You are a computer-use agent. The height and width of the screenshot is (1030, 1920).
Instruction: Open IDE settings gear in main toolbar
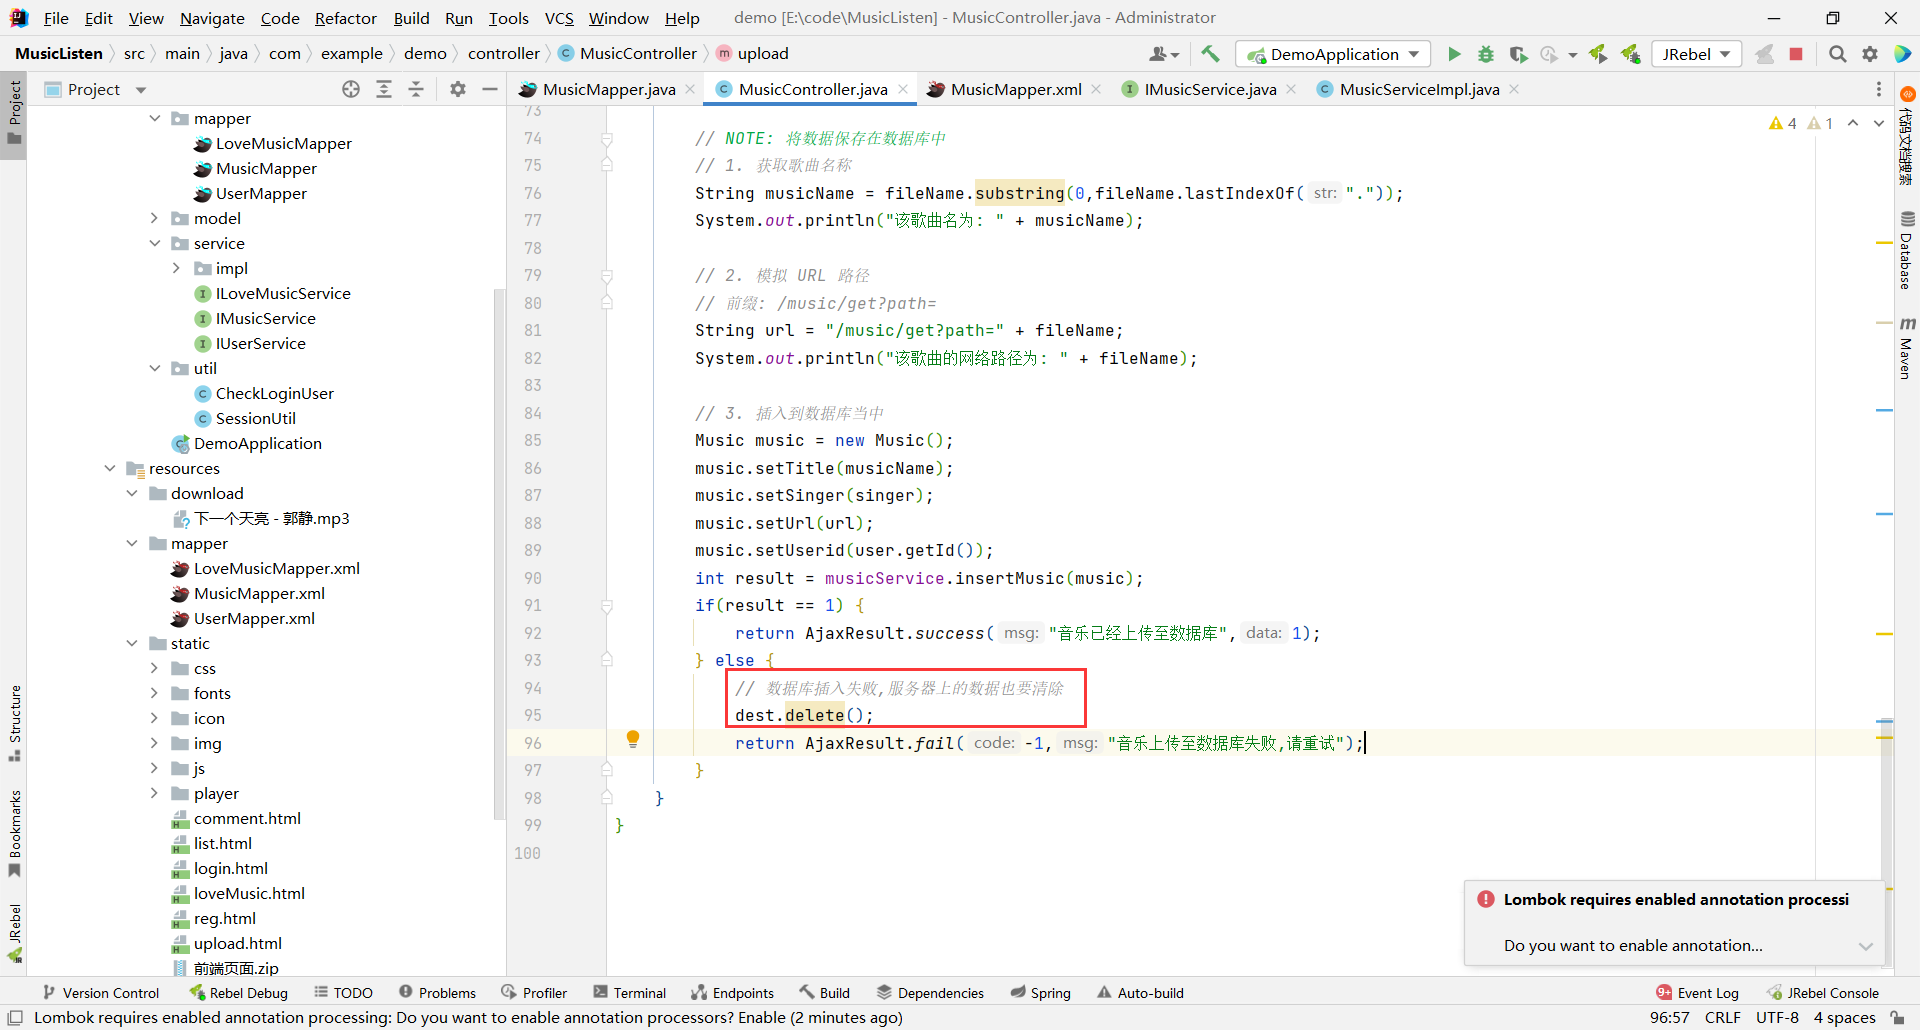pyautogui.click(x=1870, y=54)
